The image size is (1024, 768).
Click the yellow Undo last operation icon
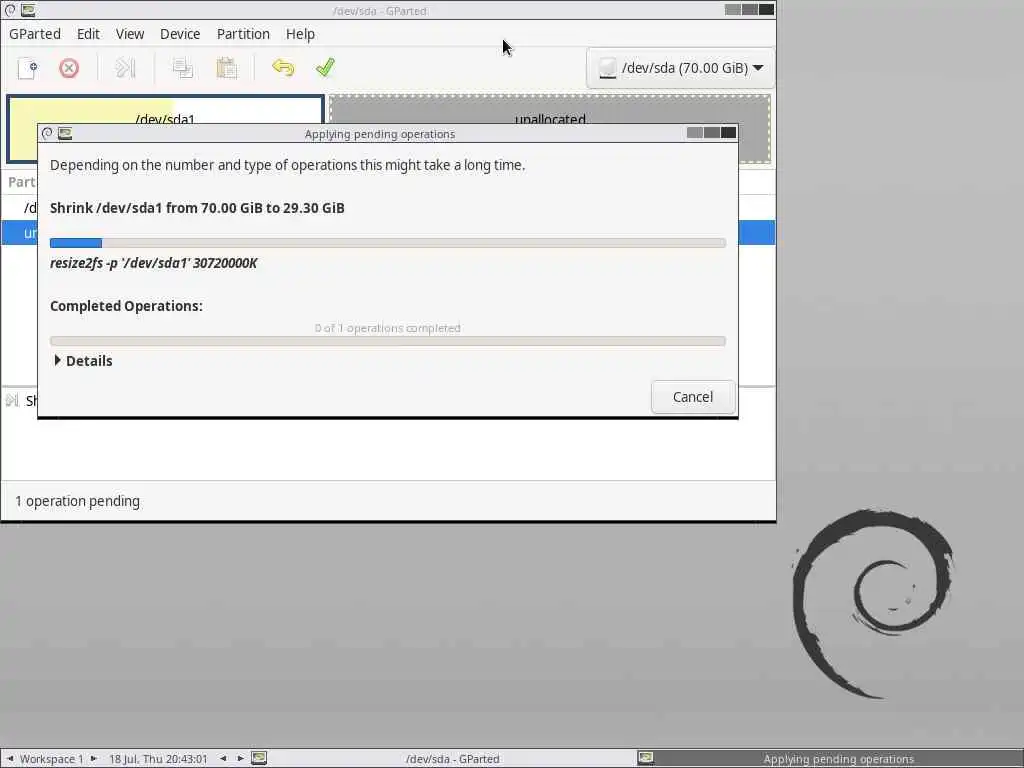283,68
